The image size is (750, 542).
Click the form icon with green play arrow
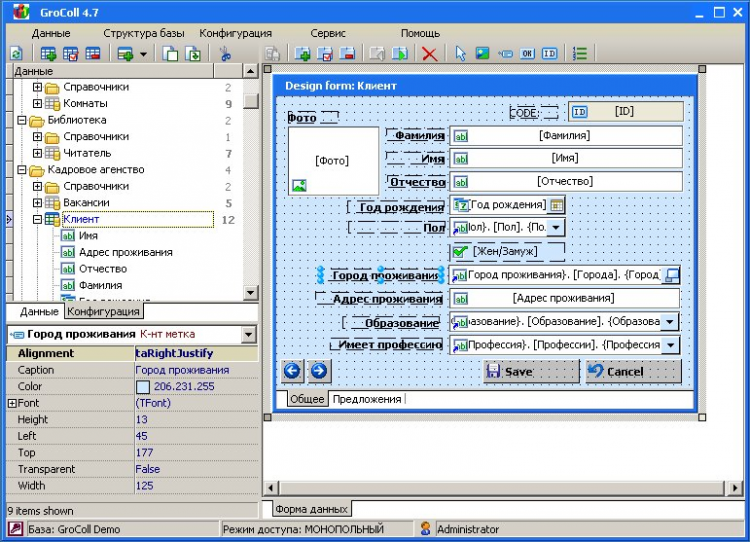400,54
